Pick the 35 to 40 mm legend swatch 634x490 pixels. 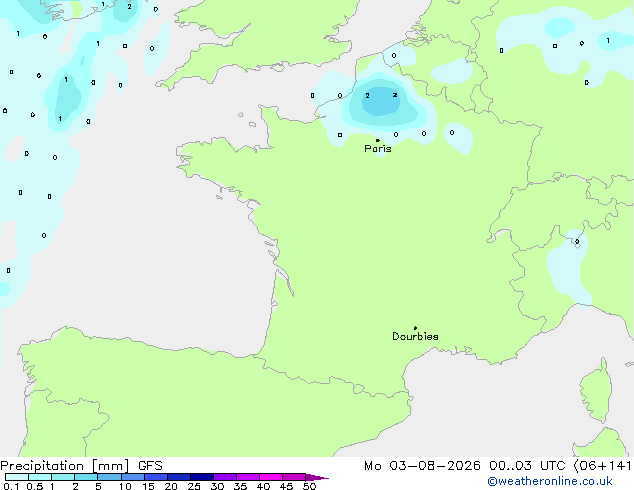point(248,477)
